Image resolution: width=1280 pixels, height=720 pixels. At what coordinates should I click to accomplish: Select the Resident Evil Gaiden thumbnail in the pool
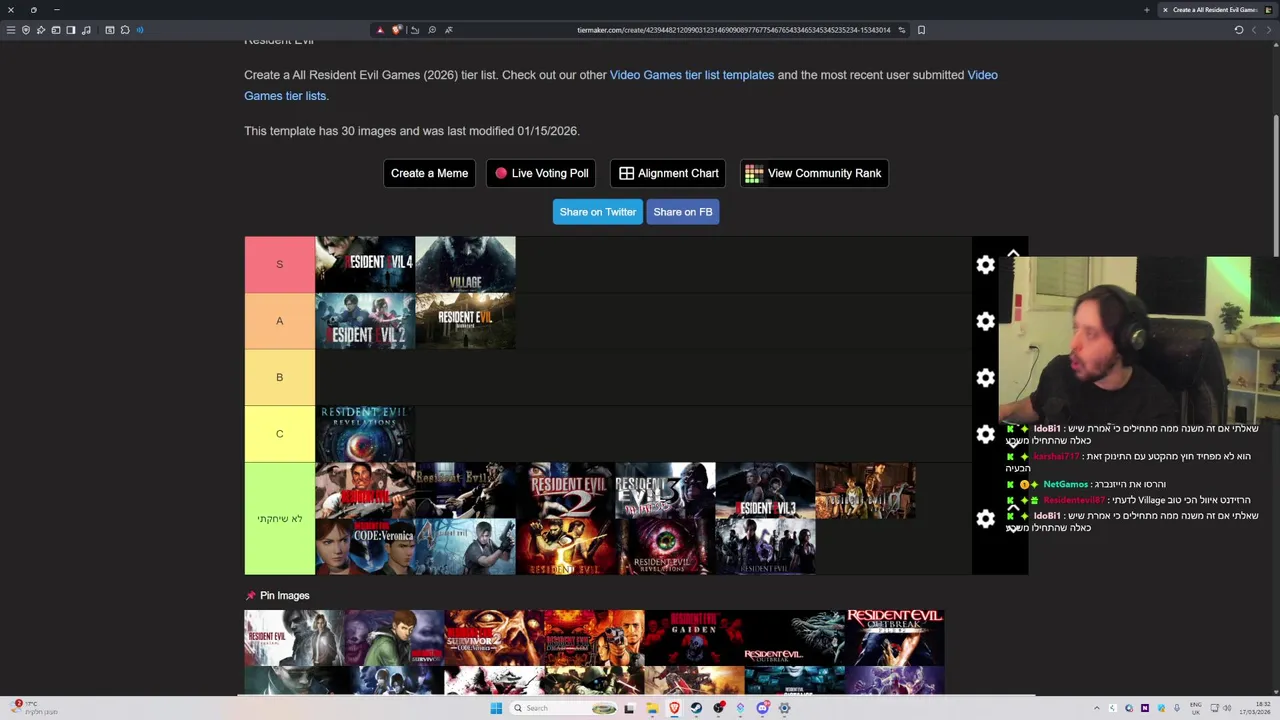694,638
